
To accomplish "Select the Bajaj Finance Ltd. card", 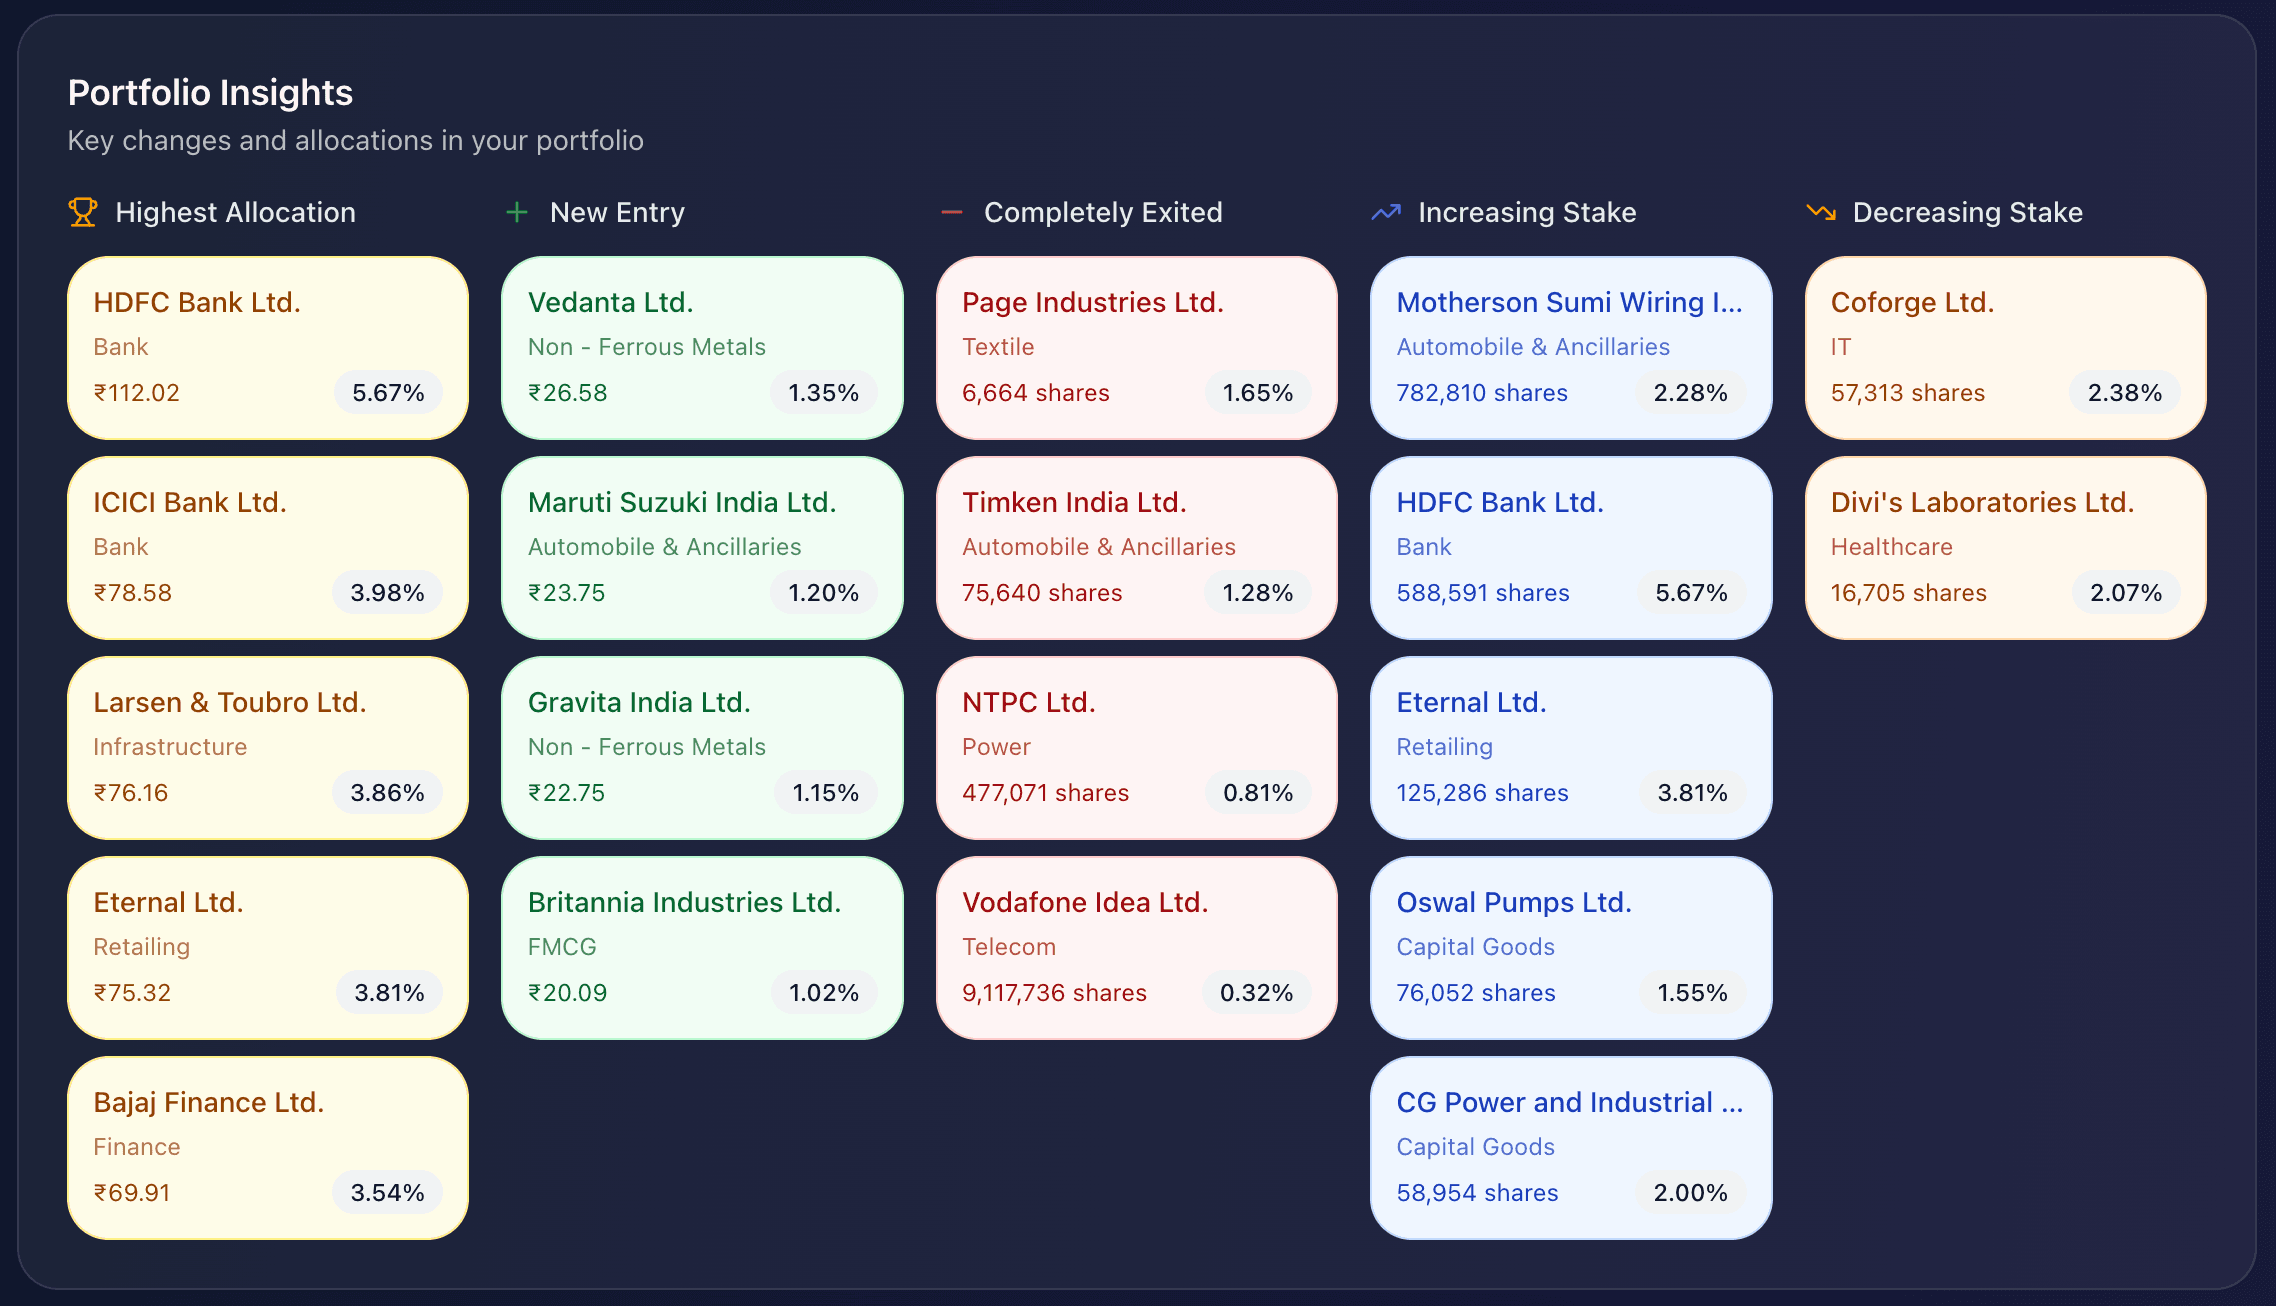I will point(268,1147).
